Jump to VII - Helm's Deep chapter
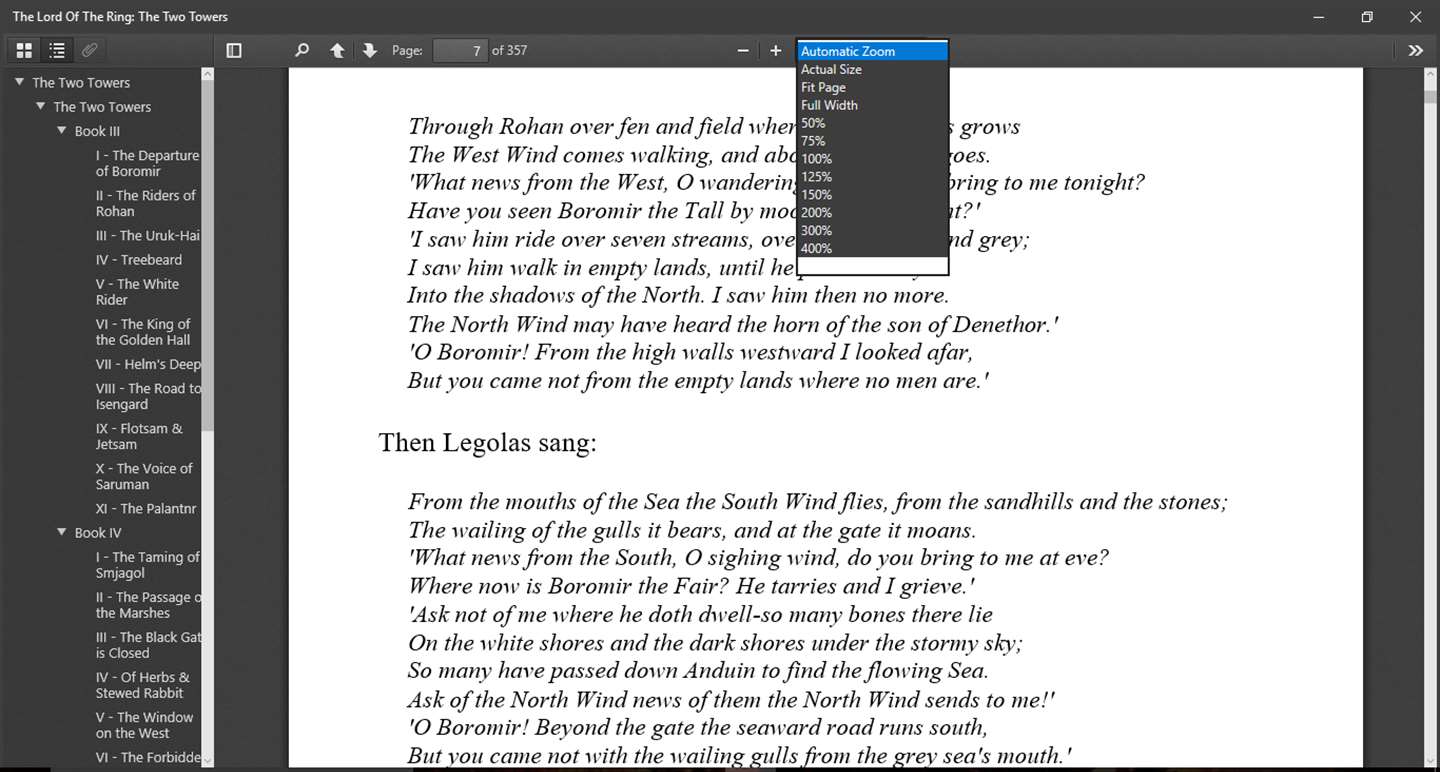Screen dimensions: 1440x772 pyautogui.click(x=148, y=364)
